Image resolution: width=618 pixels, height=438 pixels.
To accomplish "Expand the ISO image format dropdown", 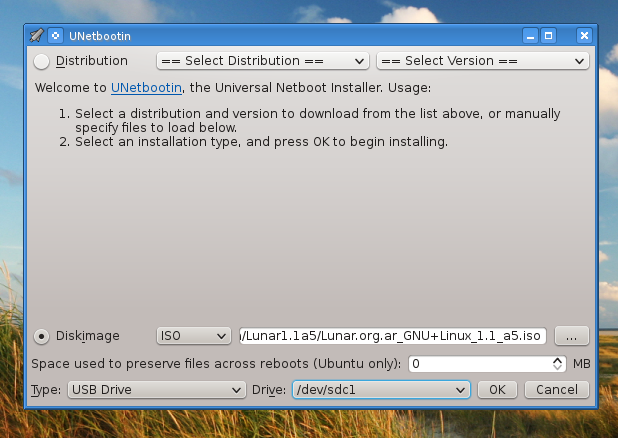I will pyautogui.click(x=194, y=336).
